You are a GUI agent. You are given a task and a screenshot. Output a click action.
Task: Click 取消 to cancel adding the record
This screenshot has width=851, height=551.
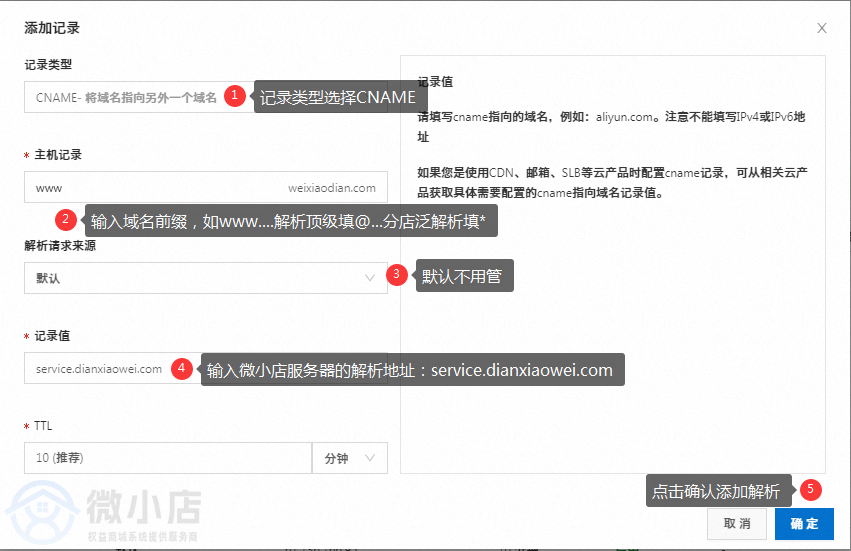coord(736,524)
